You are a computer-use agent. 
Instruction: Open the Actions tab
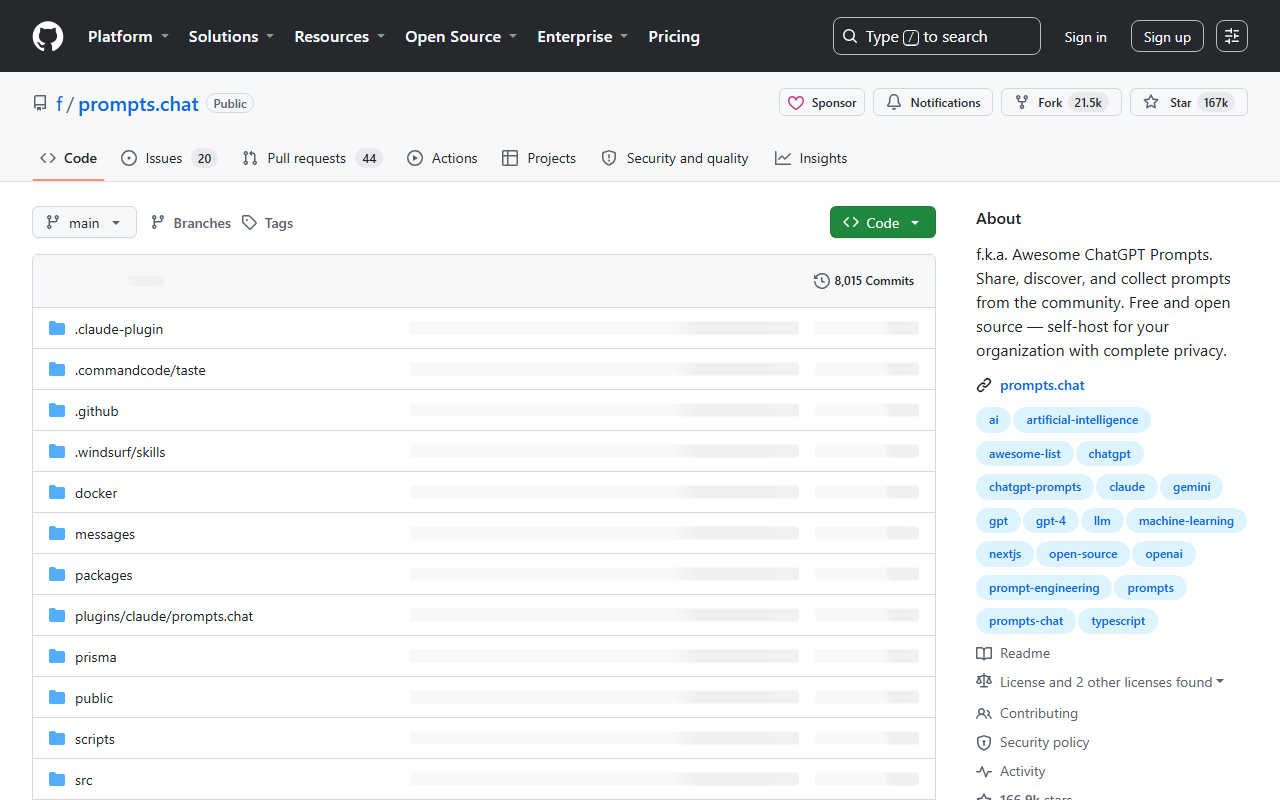pos(442,158)
